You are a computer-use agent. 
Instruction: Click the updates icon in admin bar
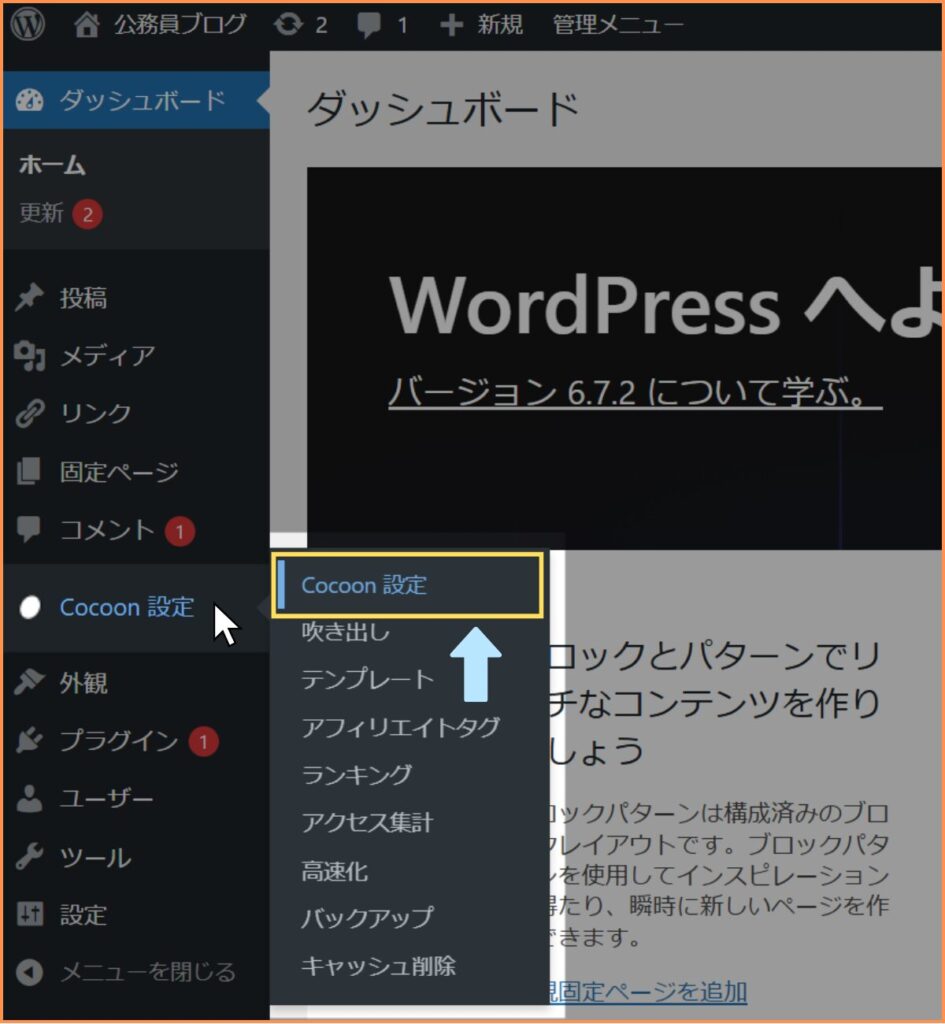tap(289, 25)
